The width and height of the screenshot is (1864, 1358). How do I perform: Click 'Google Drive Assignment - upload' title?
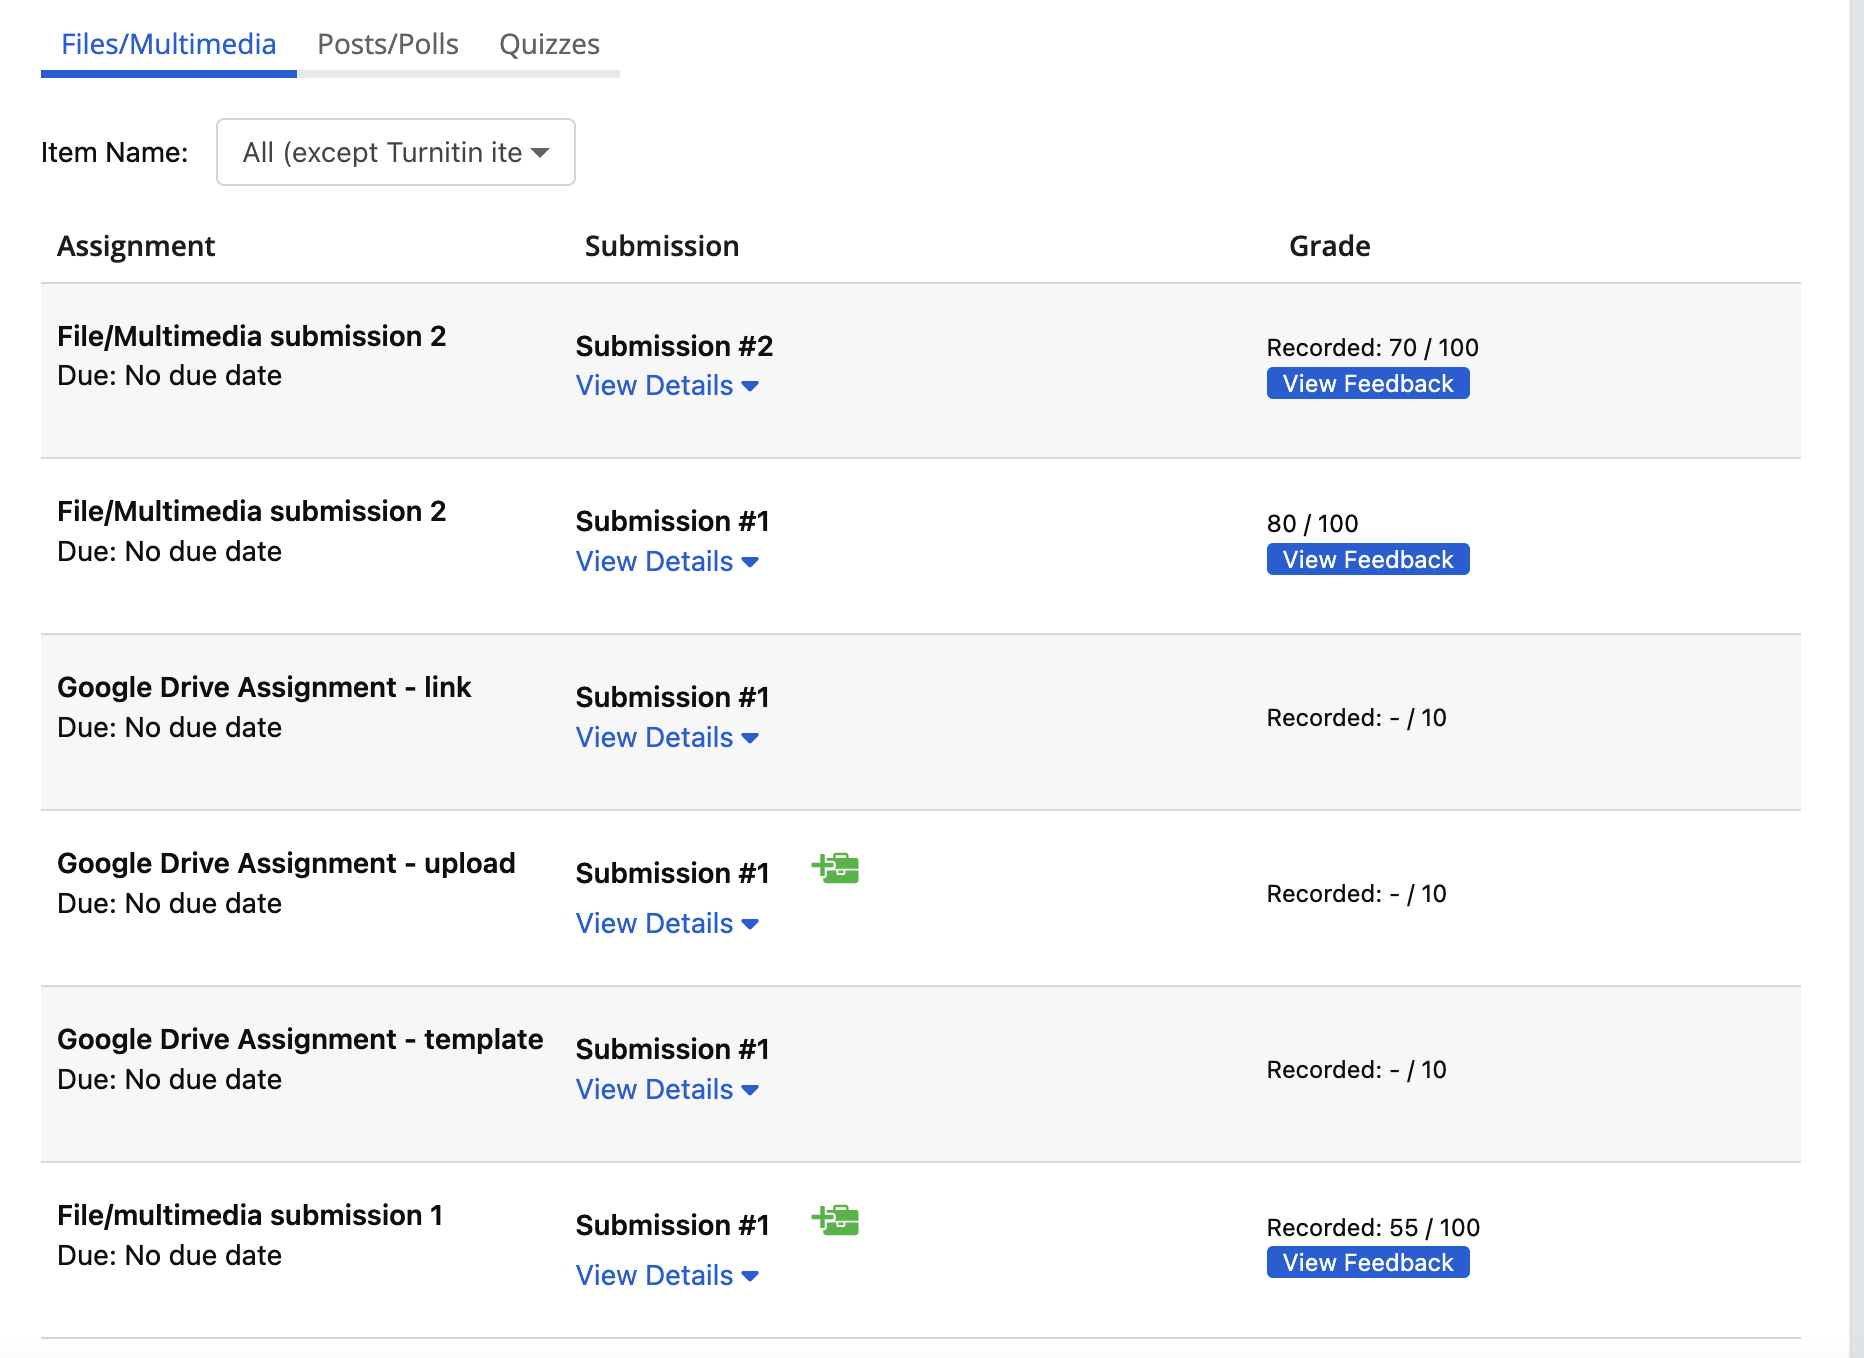click(x=286, y=863)
